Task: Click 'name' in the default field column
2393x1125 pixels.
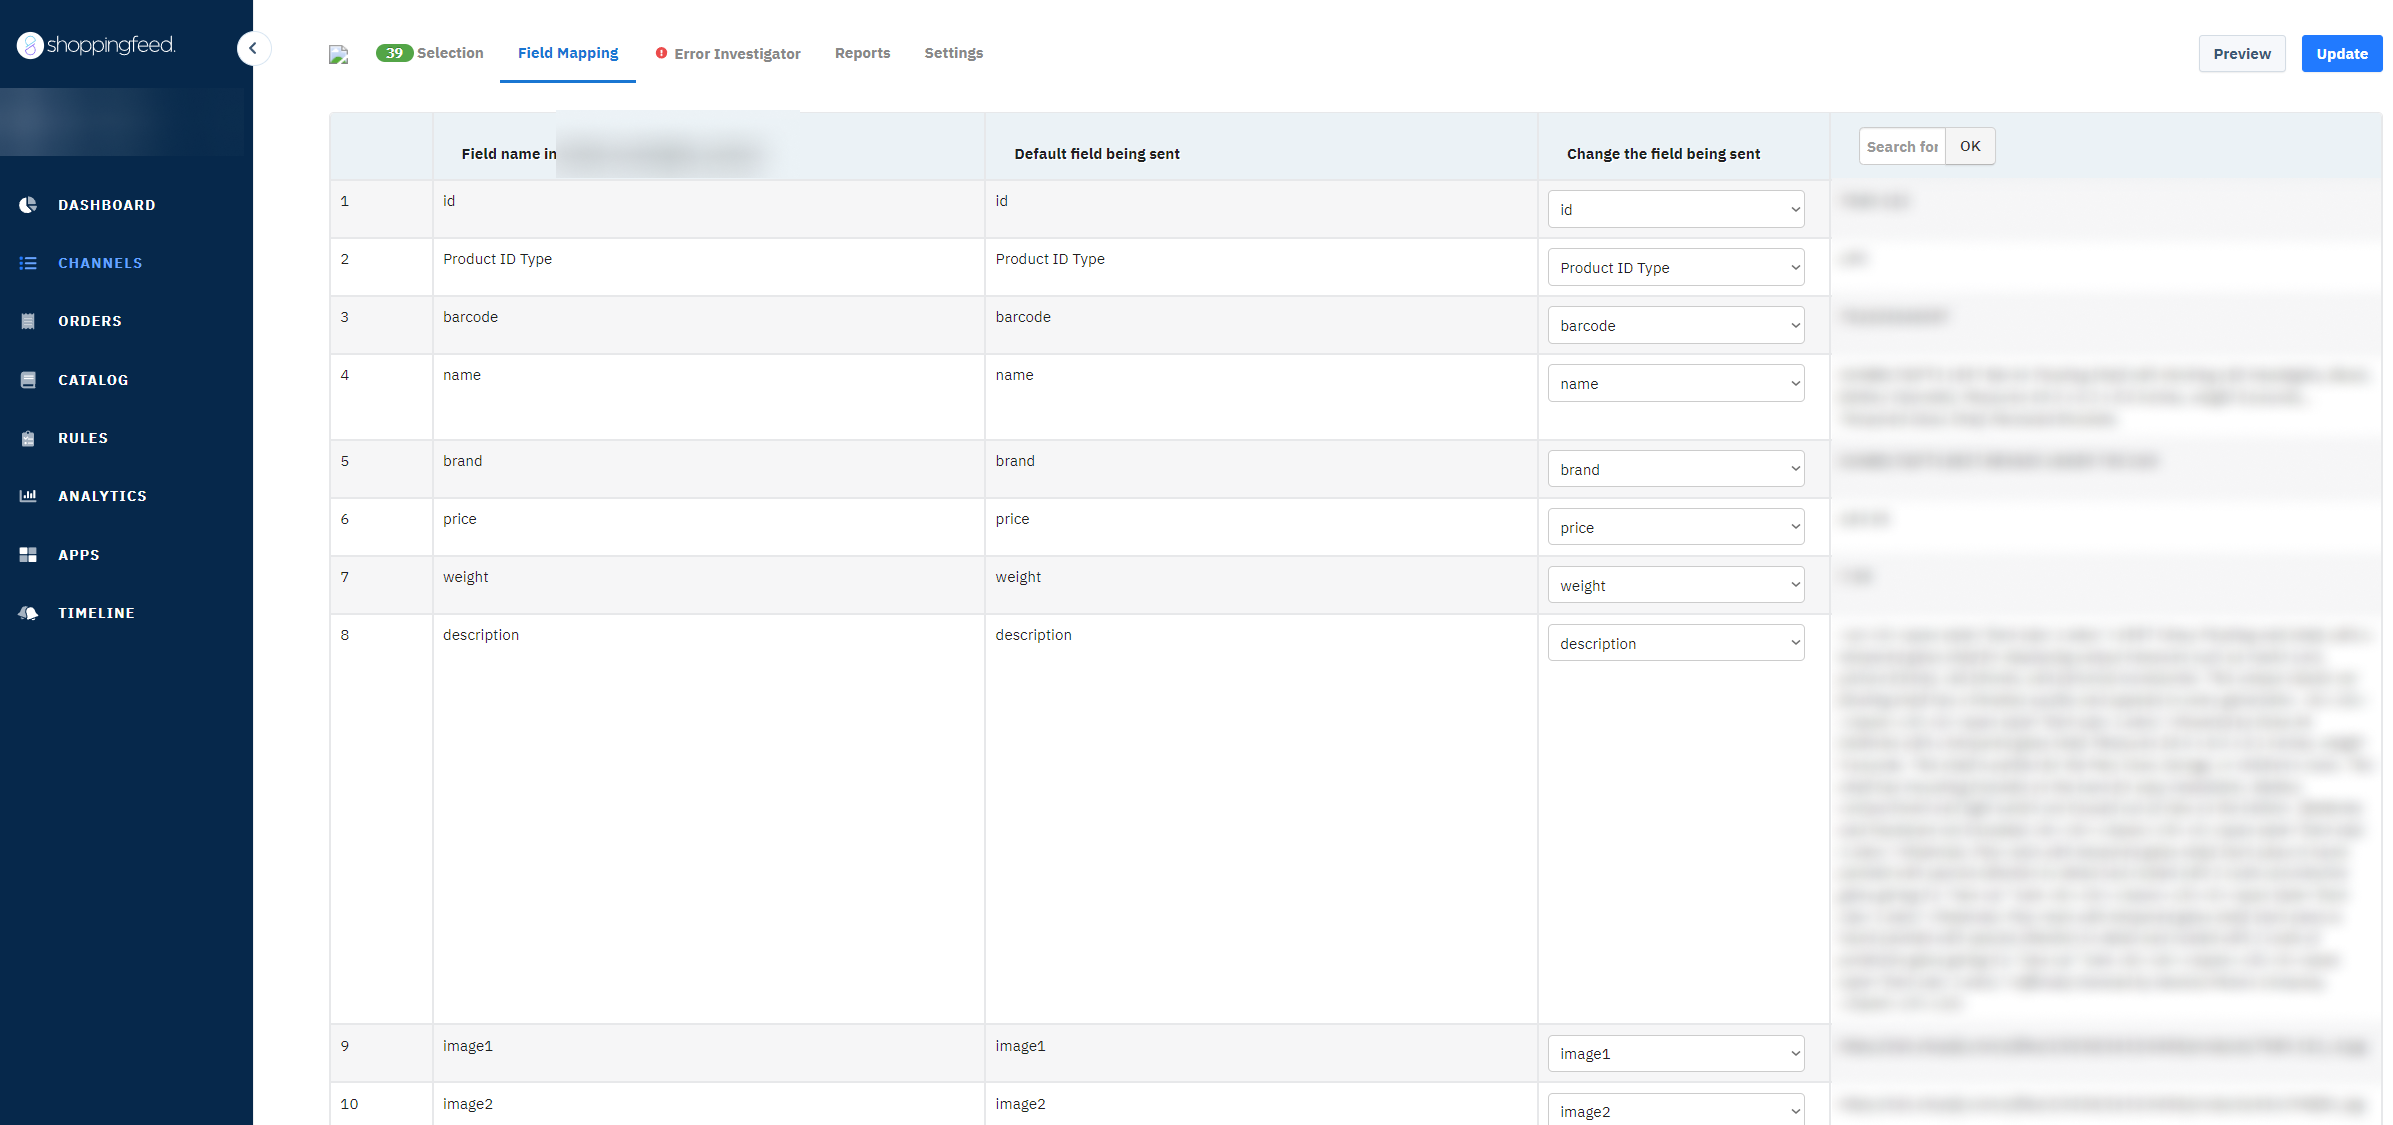Action: (x=1014, y=375)
